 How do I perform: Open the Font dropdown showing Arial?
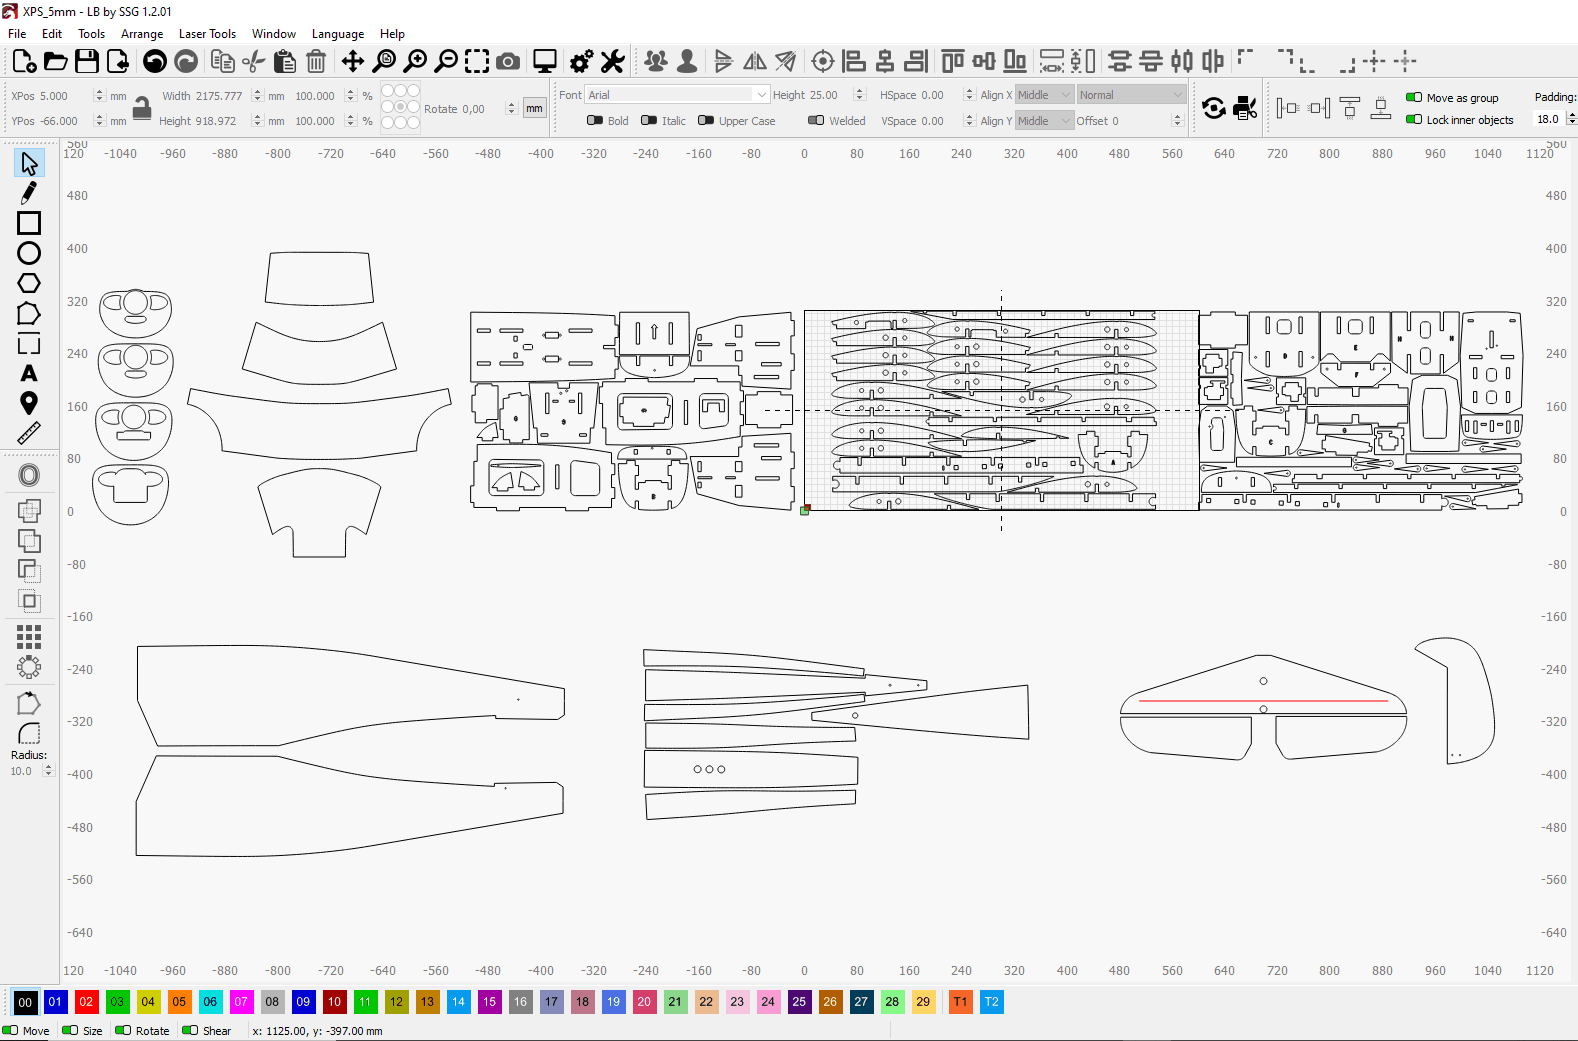(678, 95)
